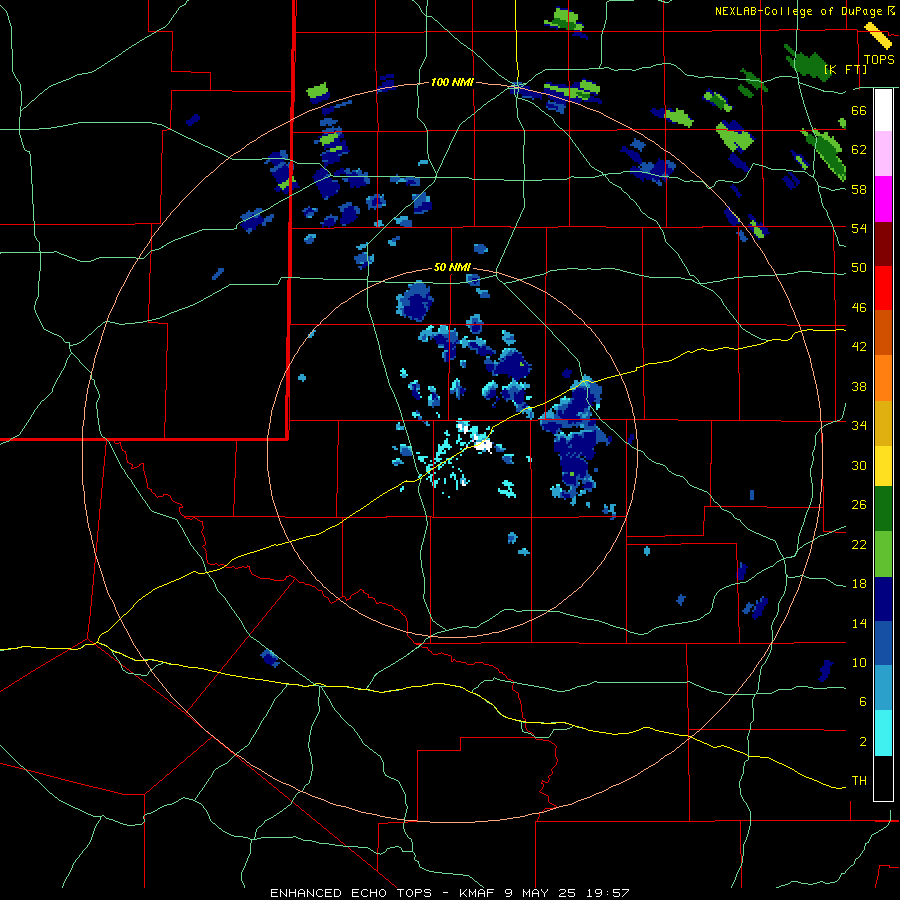Click the yellow striped icon in top-right corner

pos(878,36)
